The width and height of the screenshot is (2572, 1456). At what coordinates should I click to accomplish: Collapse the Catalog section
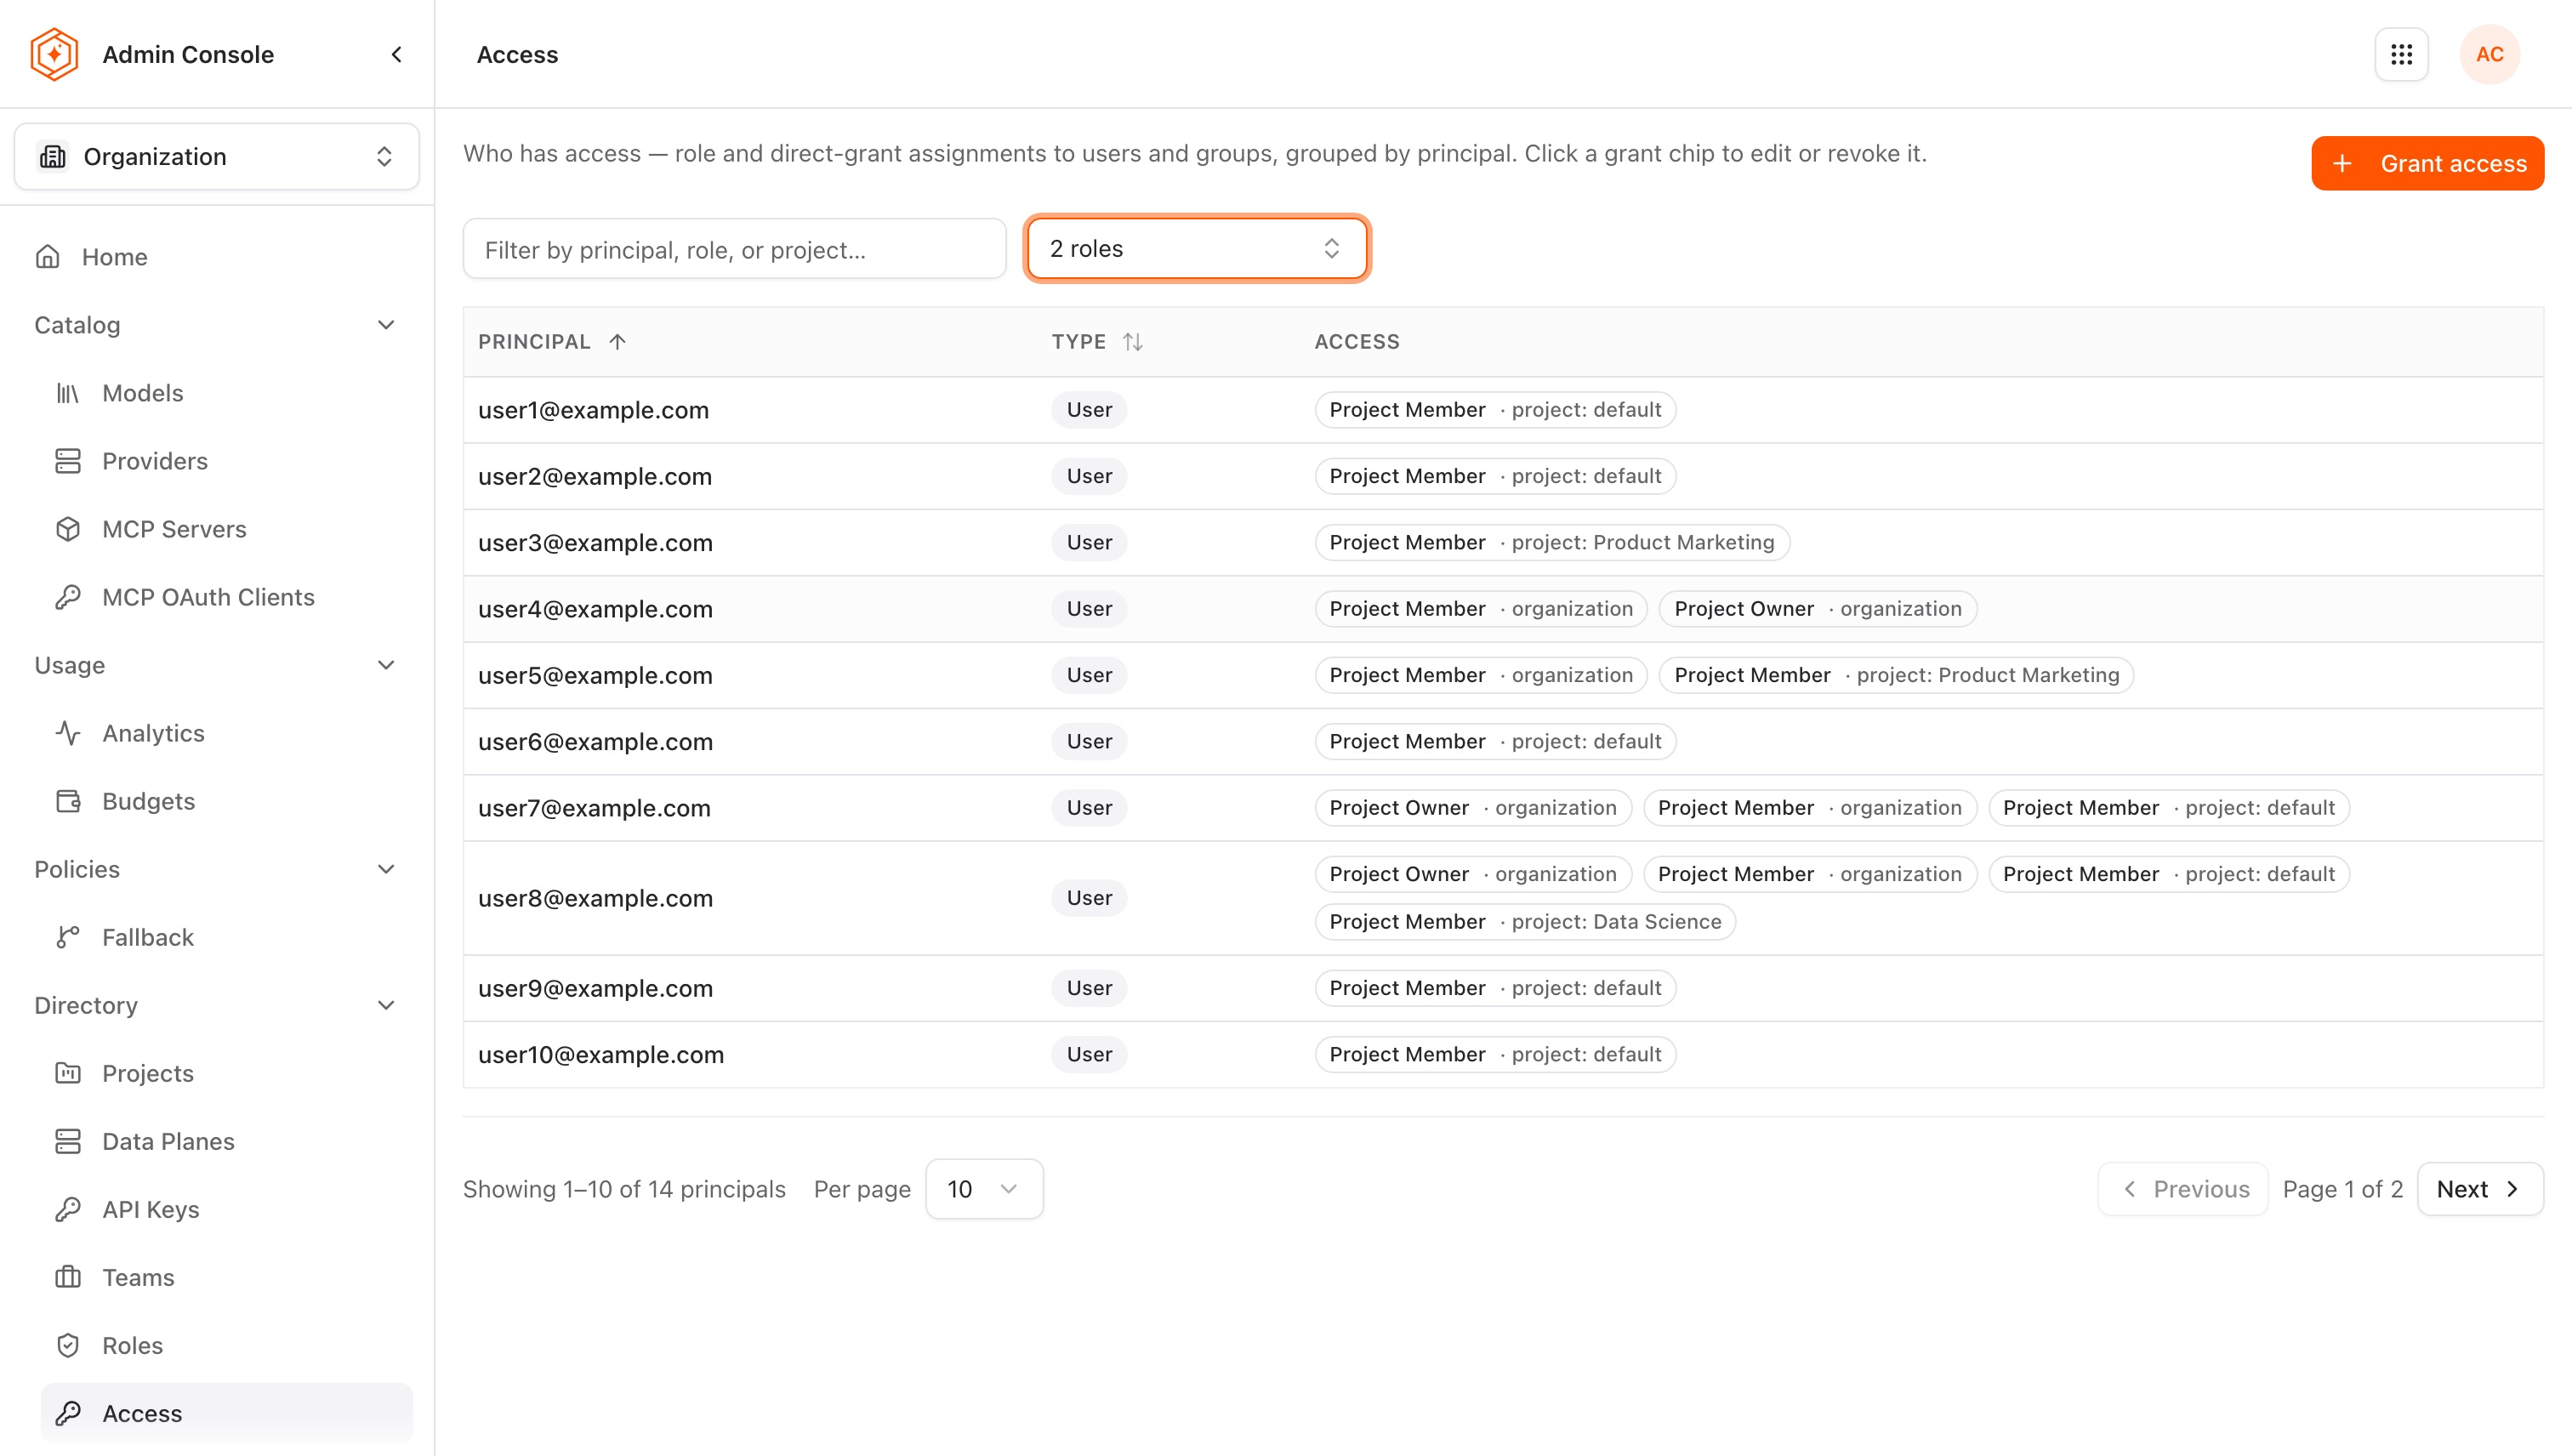pos(386,325)
